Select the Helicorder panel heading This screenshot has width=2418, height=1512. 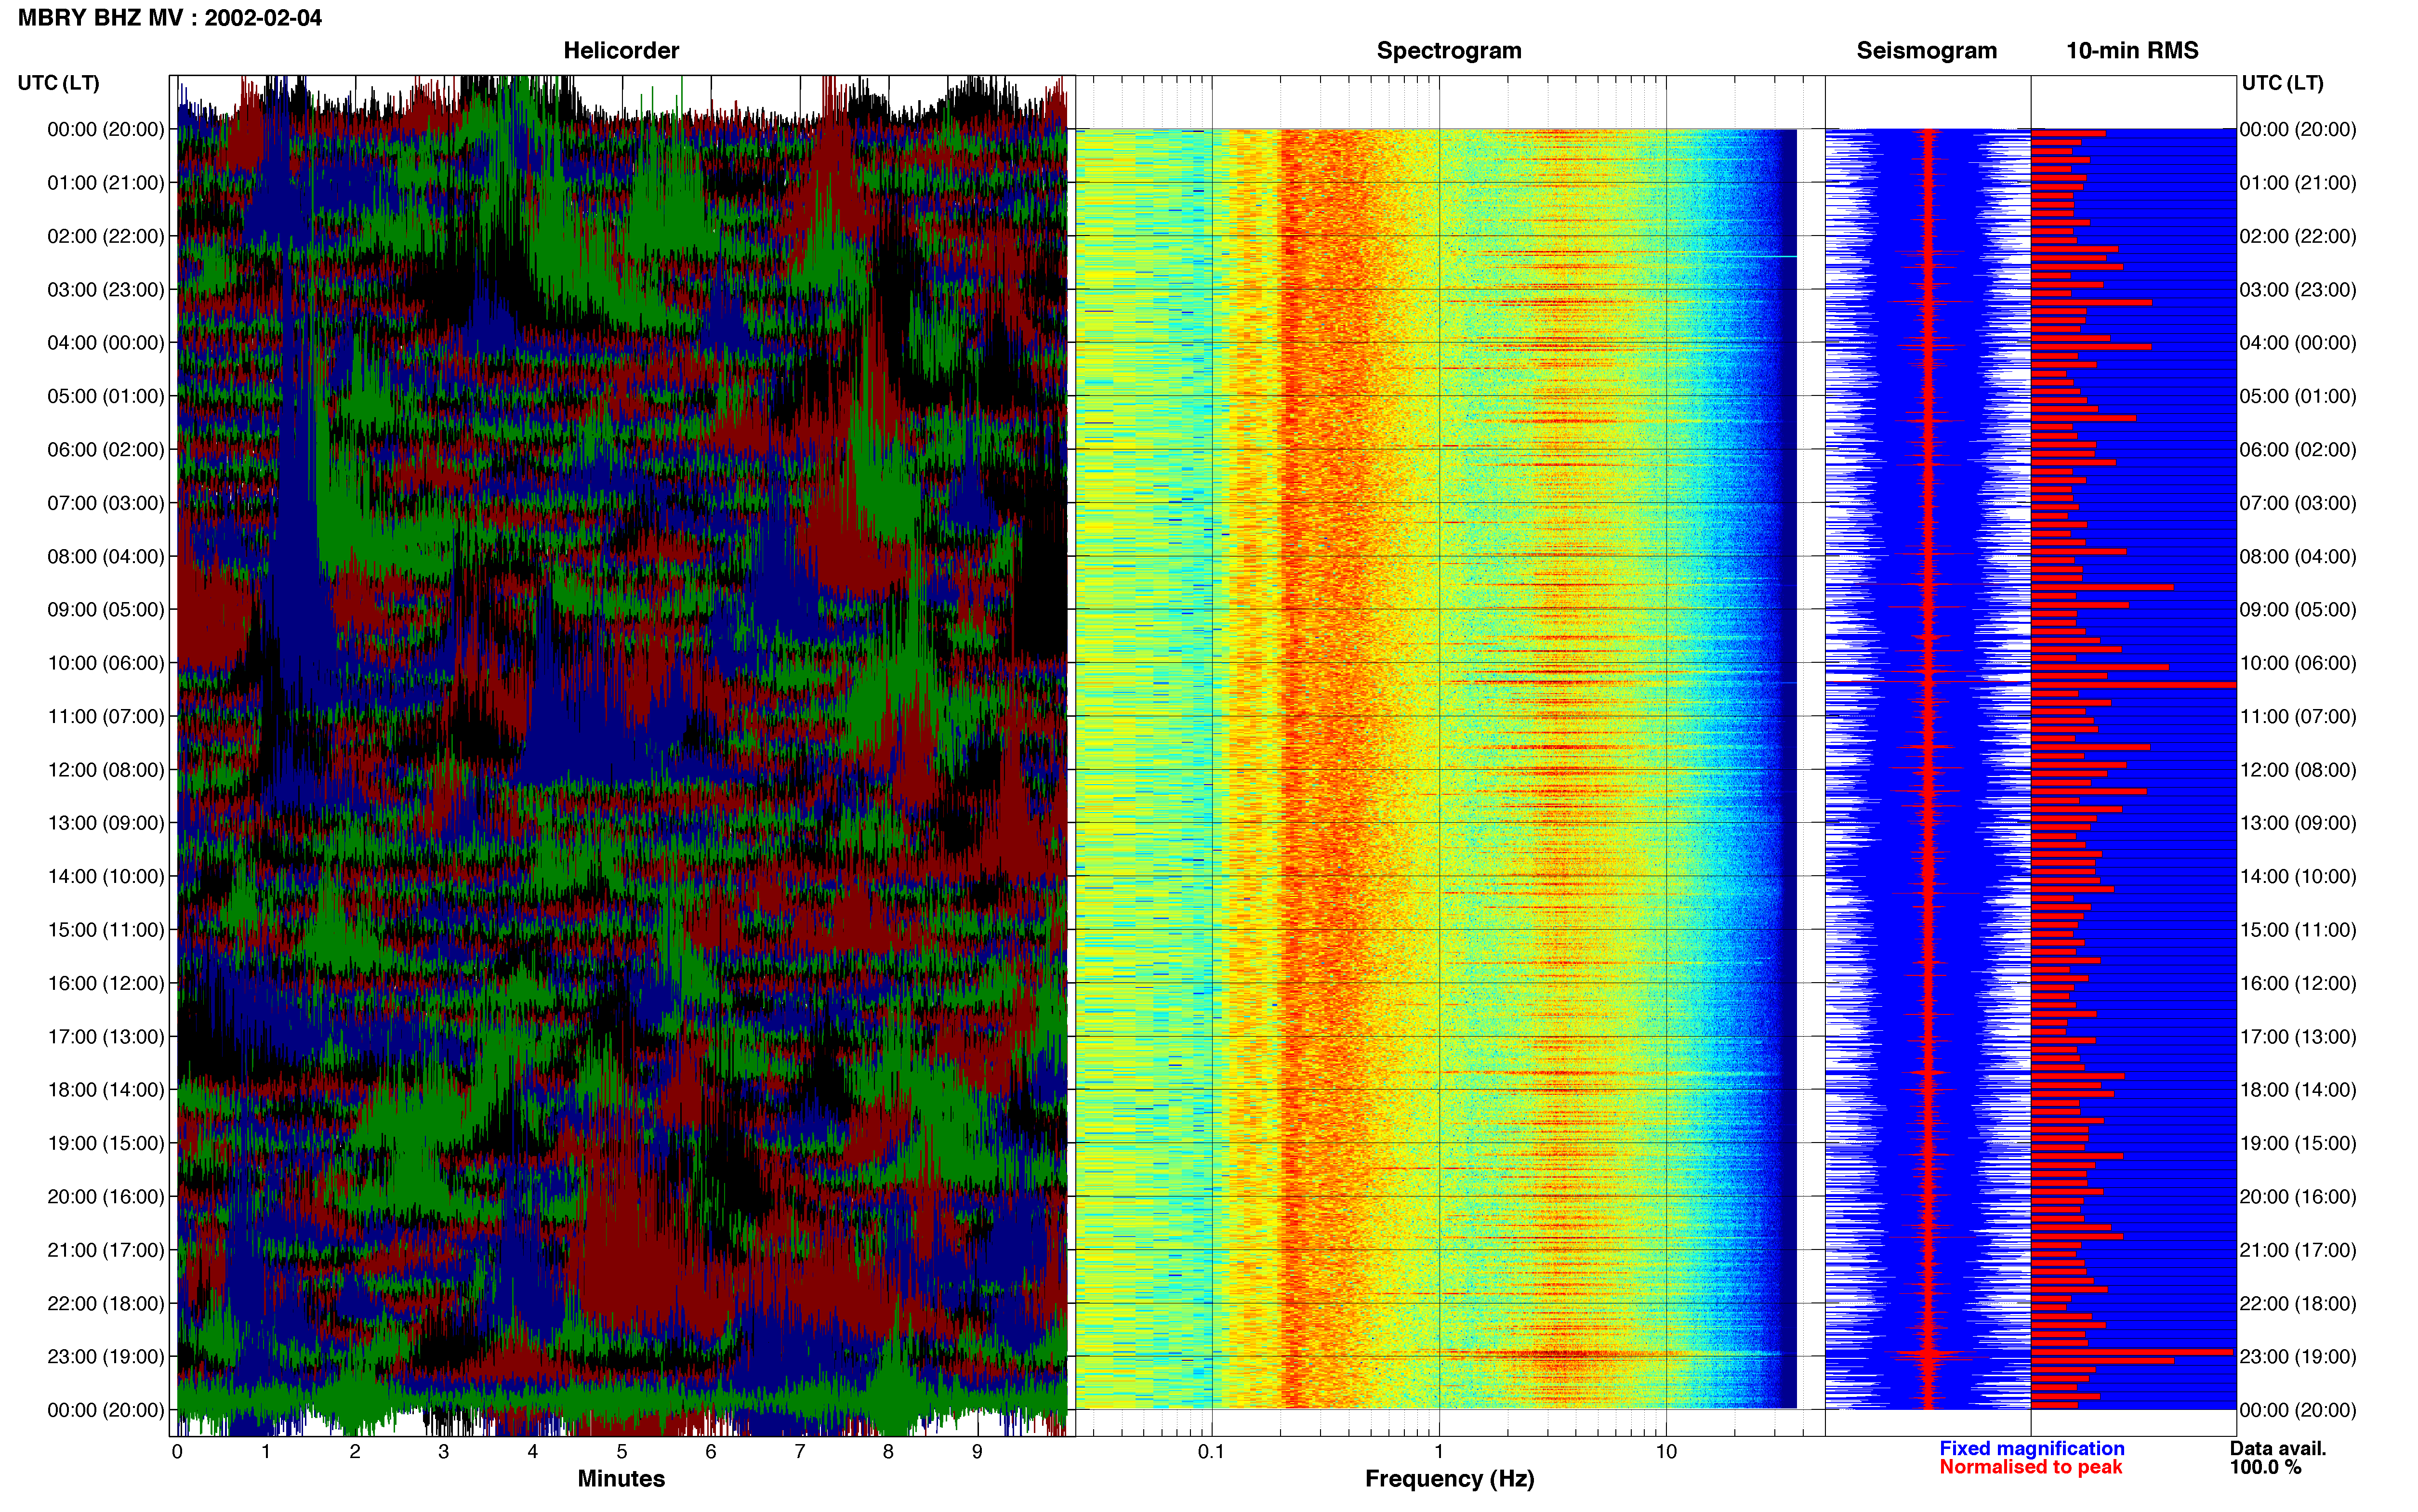tap(621, 51)
